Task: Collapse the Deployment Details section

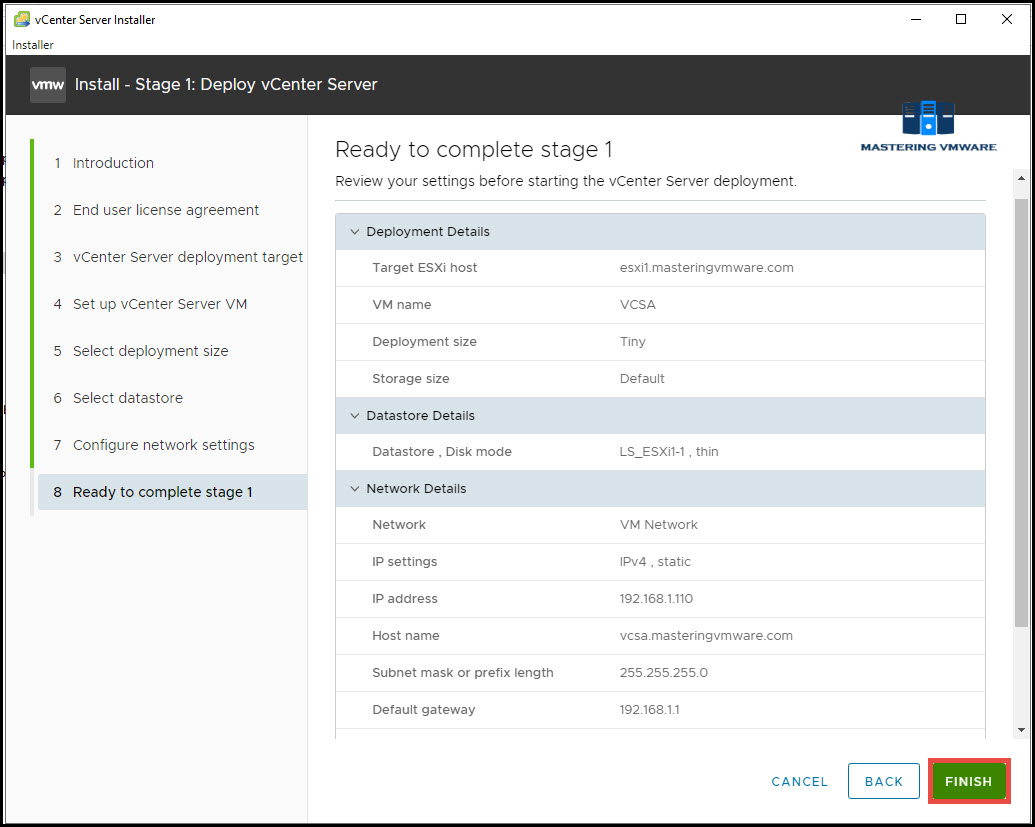Action: (354, 232)
